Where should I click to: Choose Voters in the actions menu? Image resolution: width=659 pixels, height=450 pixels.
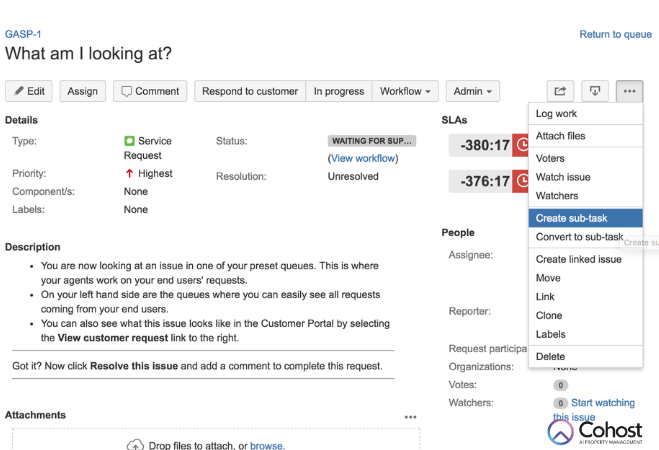coord(585,158)
